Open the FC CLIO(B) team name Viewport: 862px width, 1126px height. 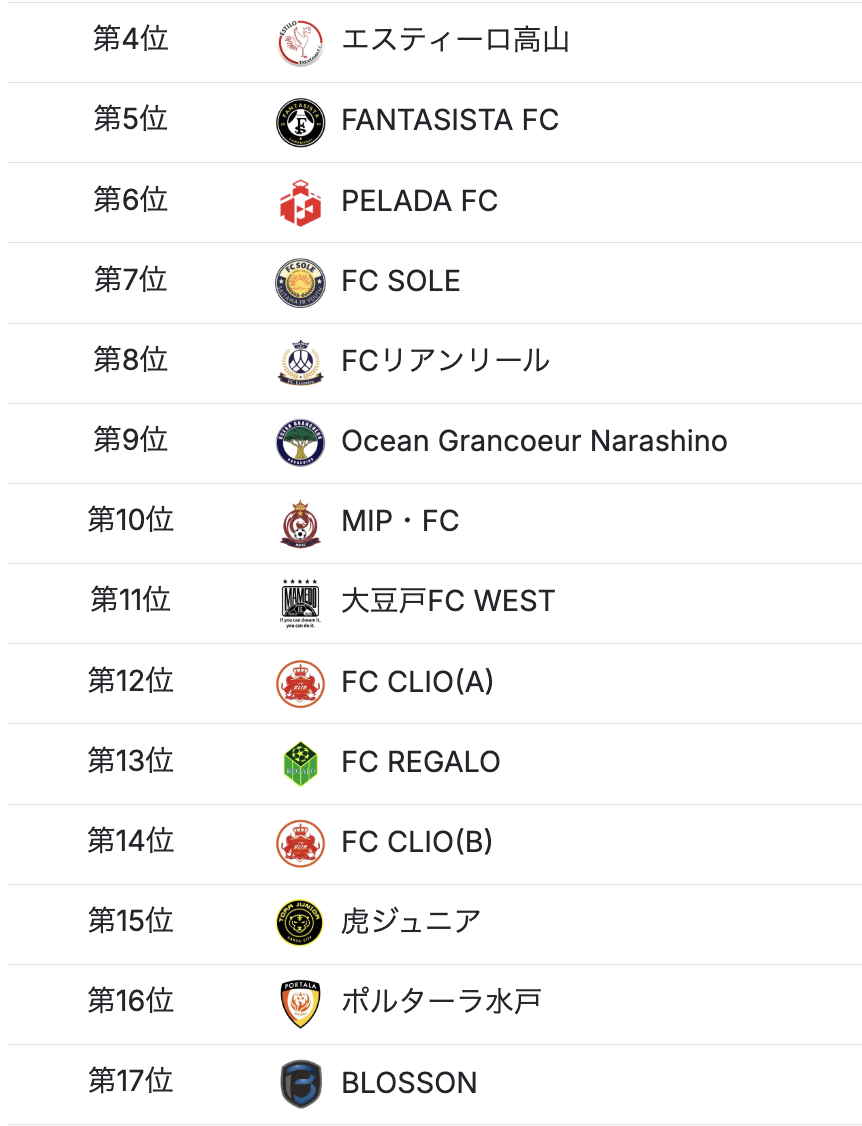point(417,842)
